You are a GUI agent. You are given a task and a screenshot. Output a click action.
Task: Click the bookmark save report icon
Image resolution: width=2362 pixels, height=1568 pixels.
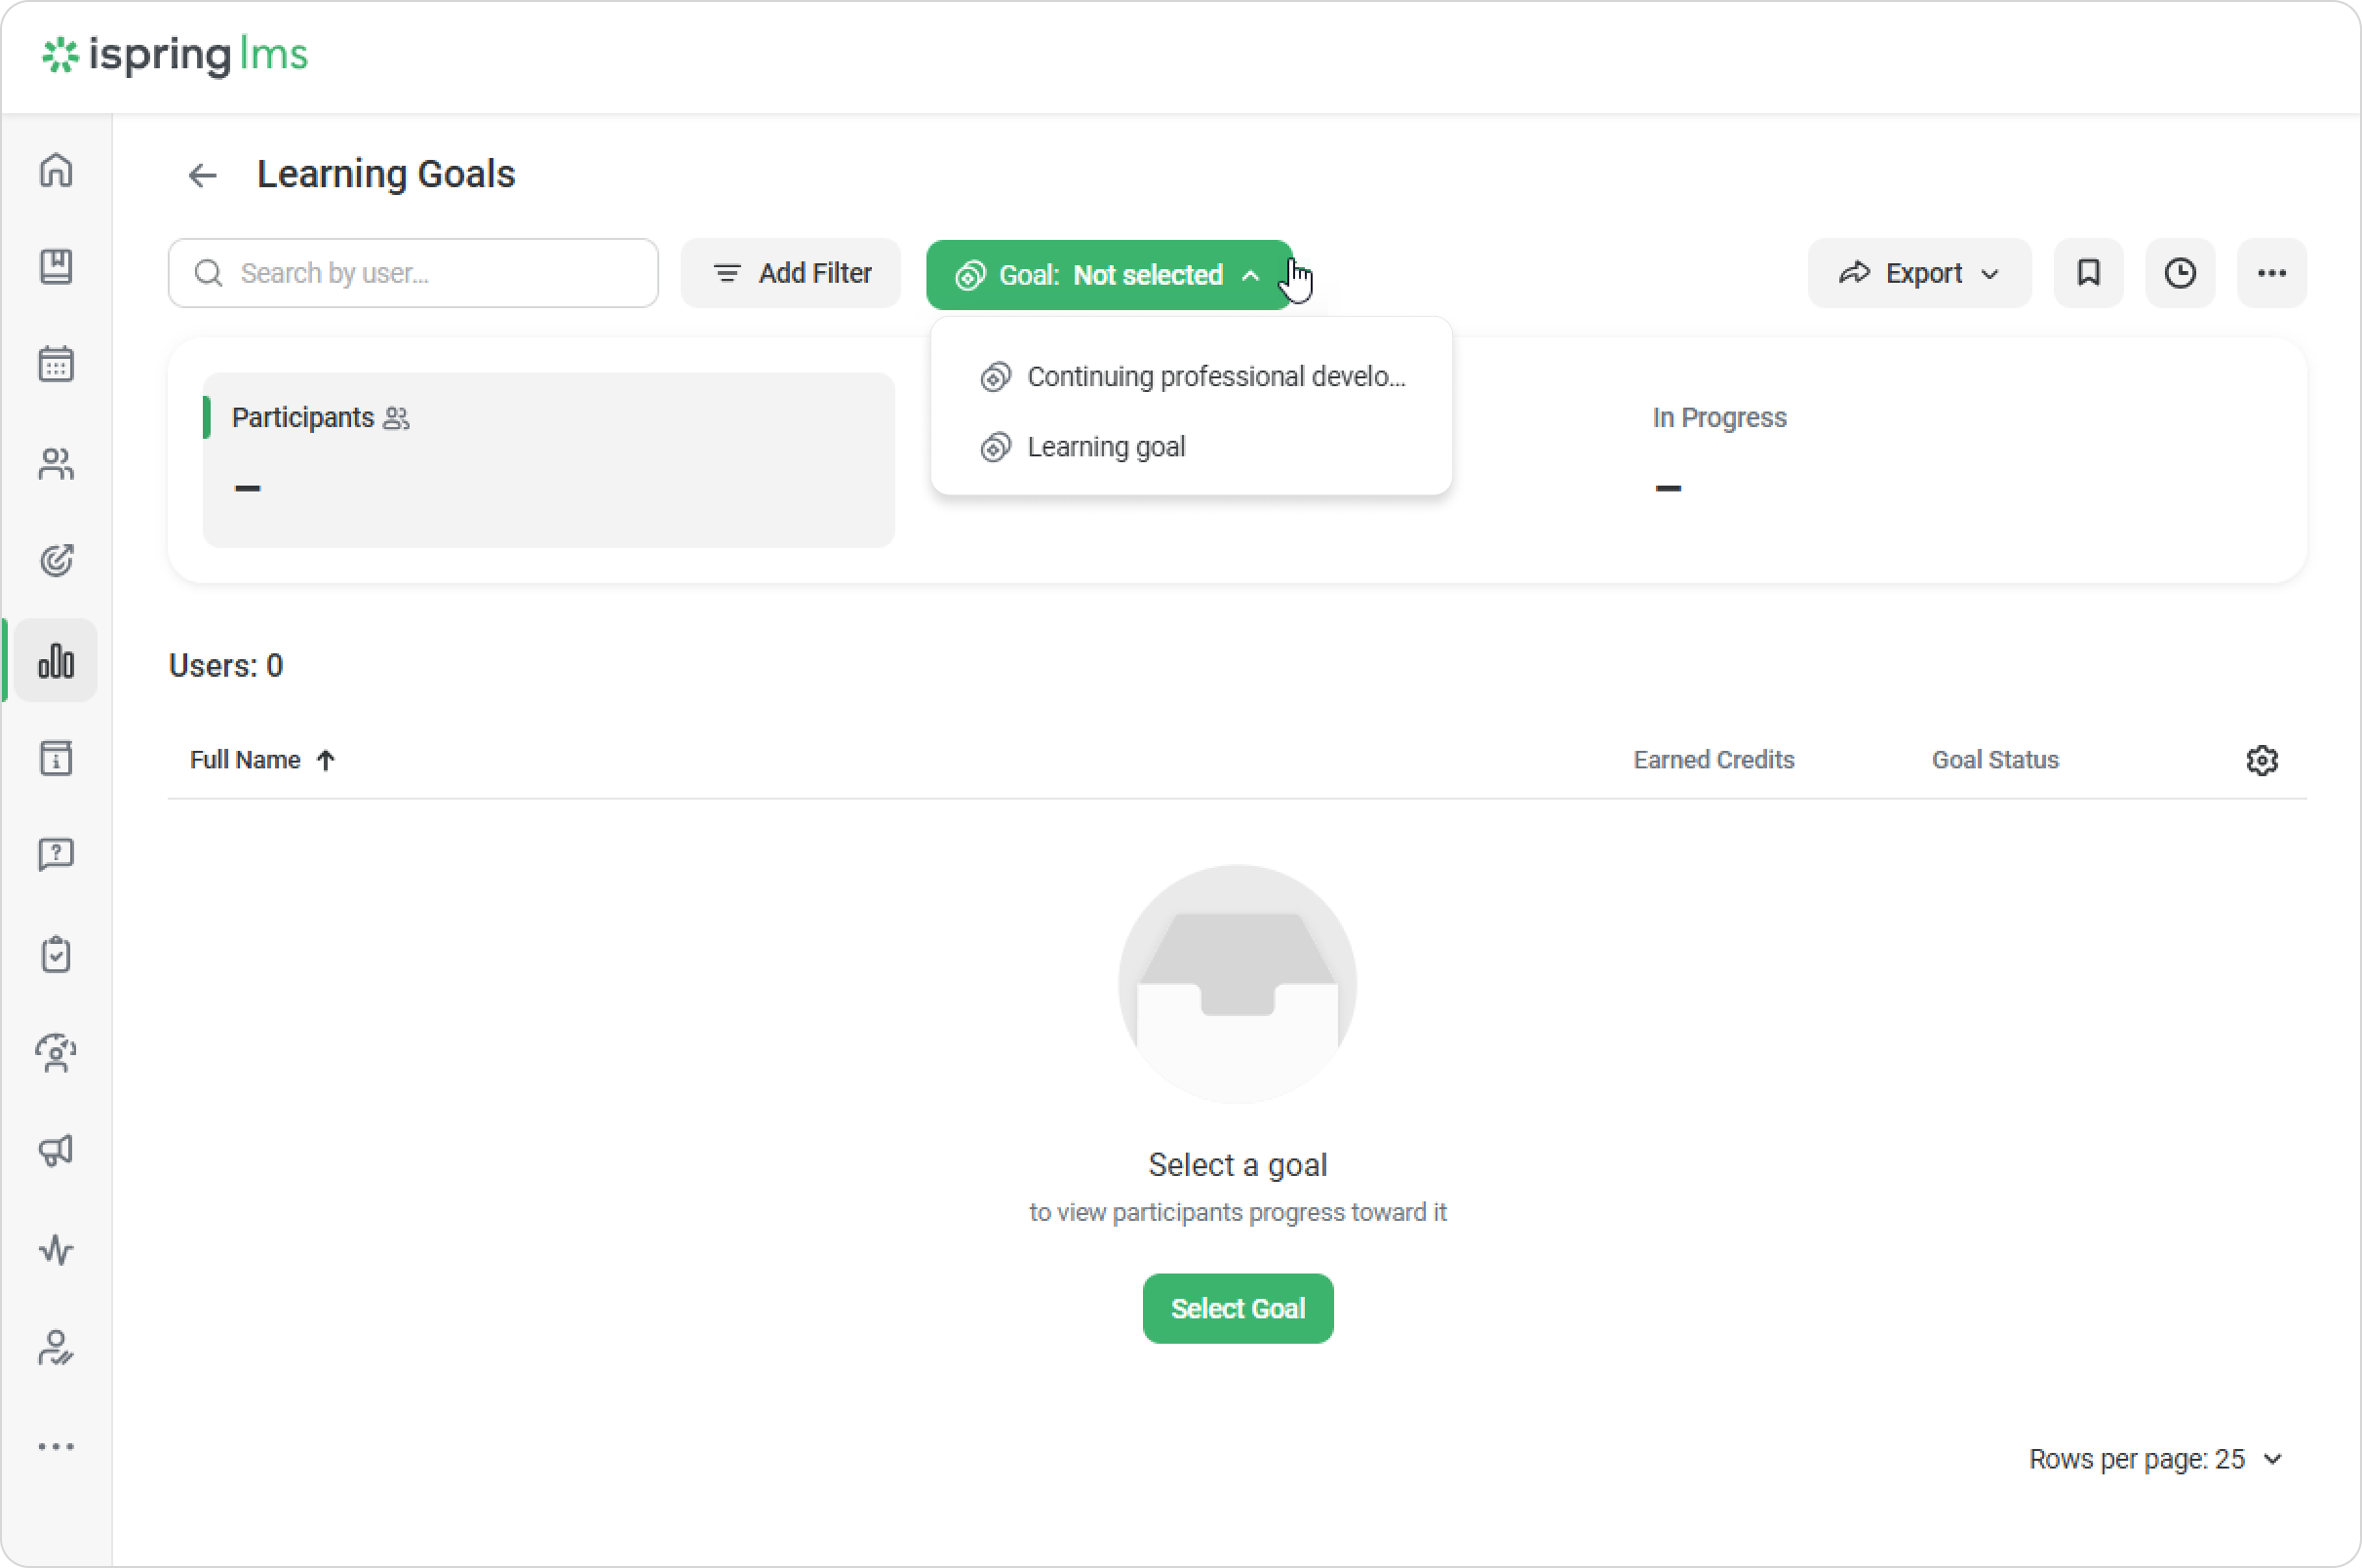2088,273
